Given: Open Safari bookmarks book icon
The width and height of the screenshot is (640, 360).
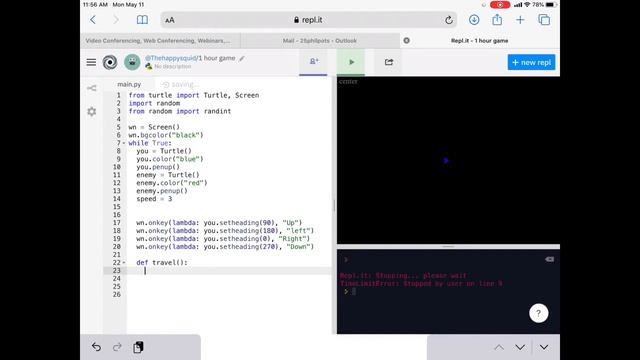Looking at the screenshot, I should click(x=142, y=20).
